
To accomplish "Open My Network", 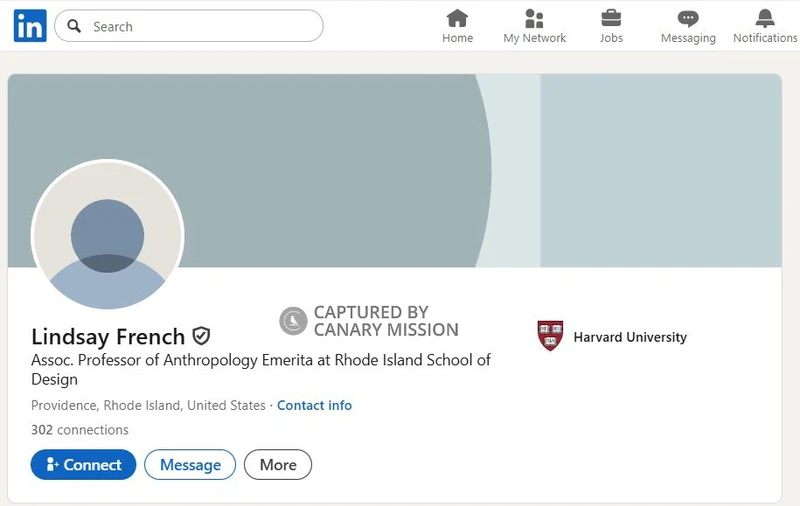I will [534, 27].
